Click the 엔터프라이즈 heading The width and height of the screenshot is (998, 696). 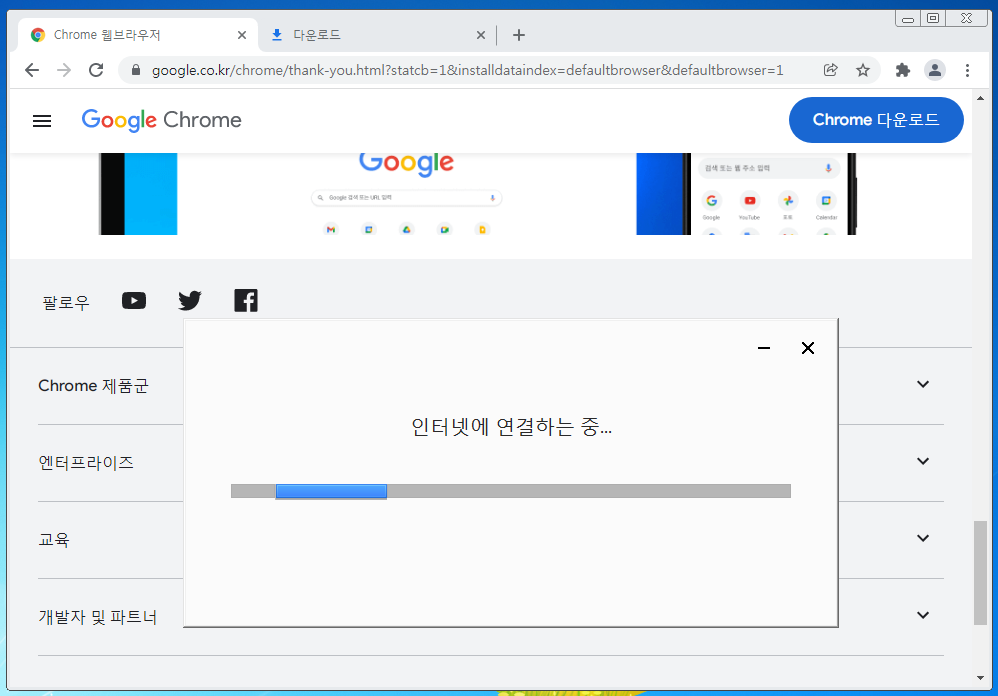(86, 463)
